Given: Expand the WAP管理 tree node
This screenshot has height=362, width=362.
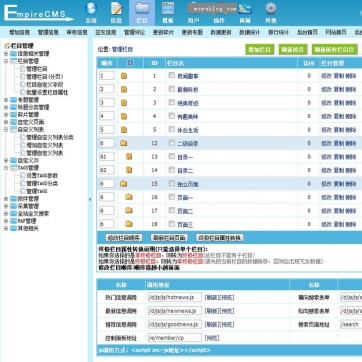Looking at the screenshot, I should (6, 221).
